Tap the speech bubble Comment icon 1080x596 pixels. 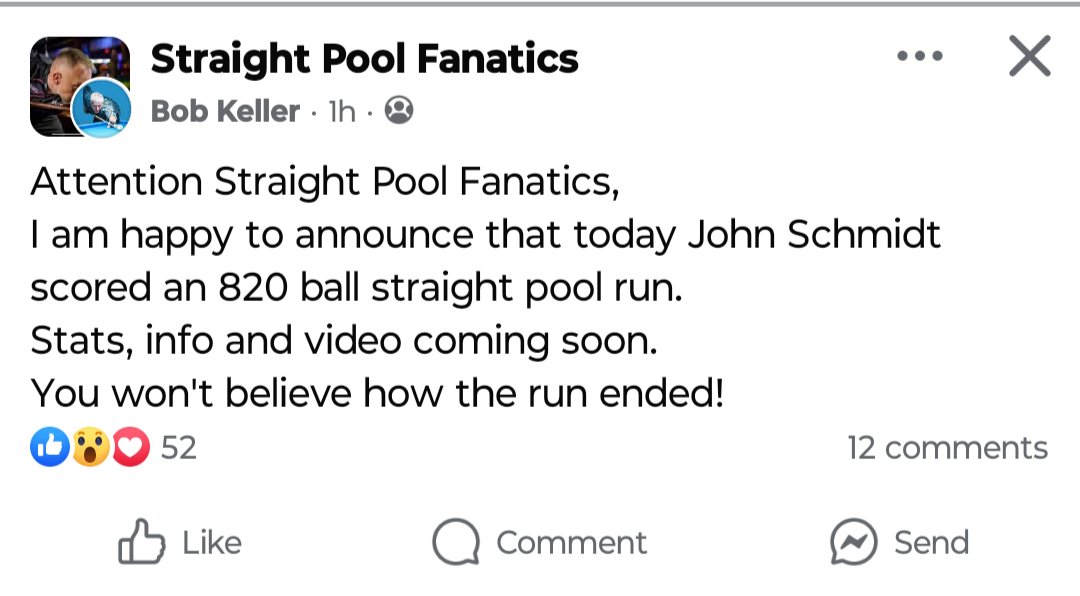(456, 542)
